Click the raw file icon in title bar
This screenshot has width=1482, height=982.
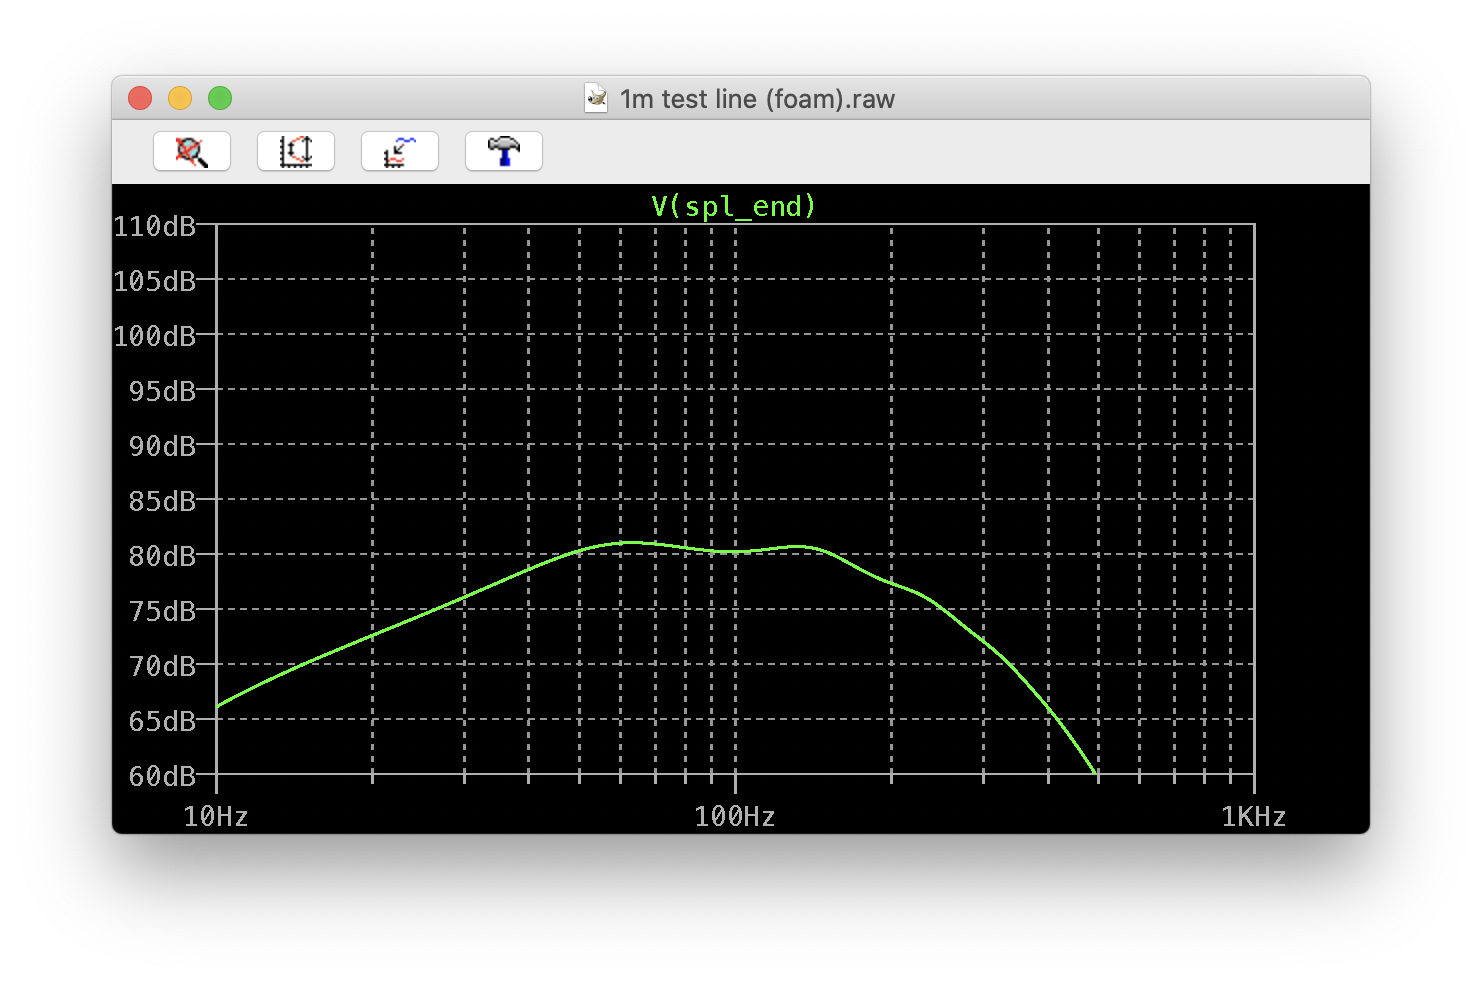pyautogui.click(x=596, y=98)
